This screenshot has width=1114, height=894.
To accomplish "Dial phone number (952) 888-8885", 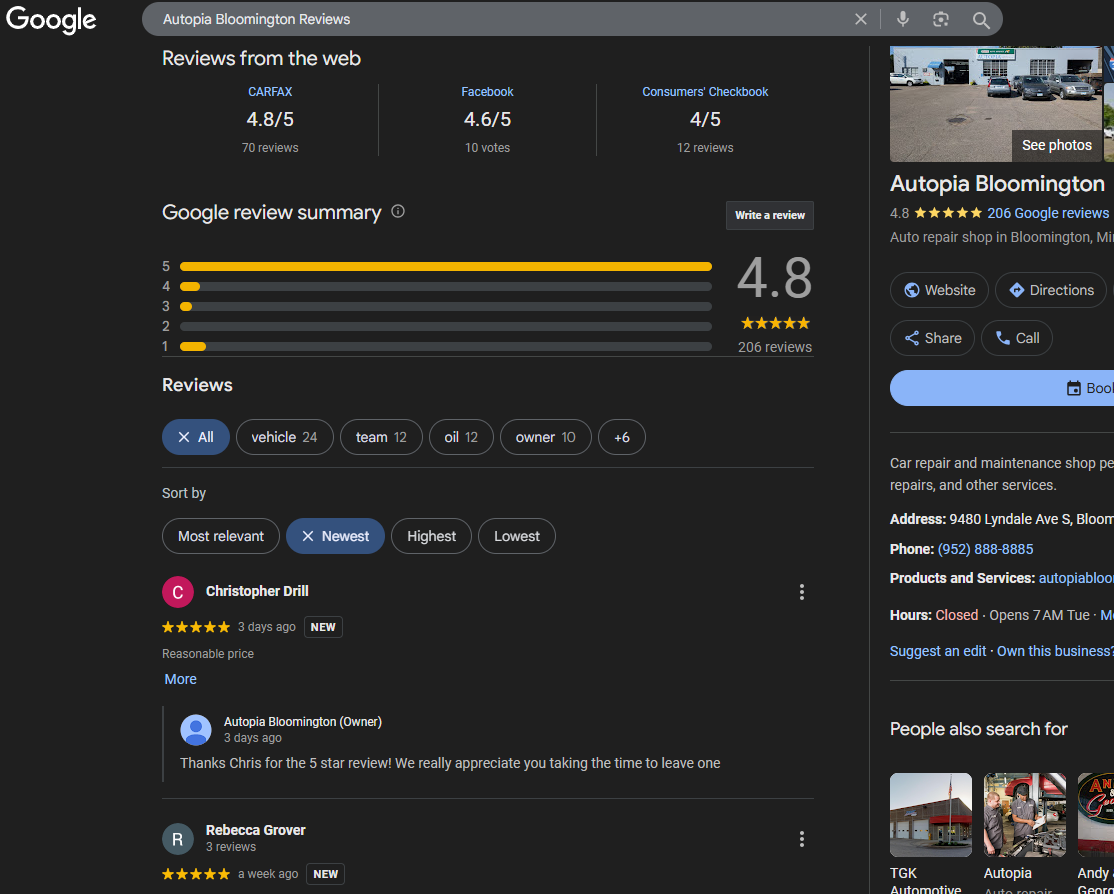I will (985, 549).
